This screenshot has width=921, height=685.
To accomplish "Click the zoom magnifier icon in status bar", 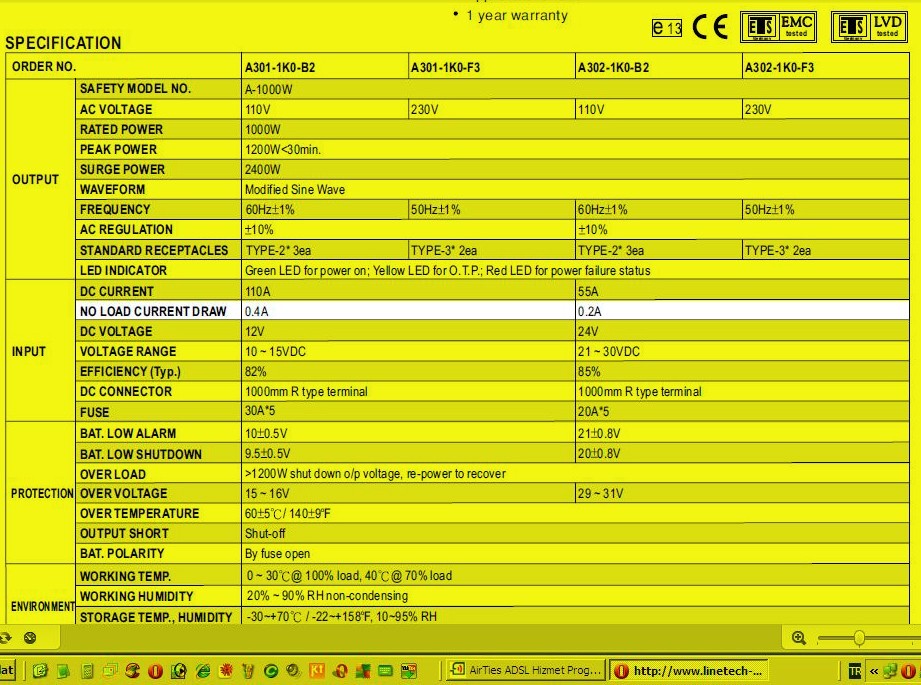I will point(799,638).
